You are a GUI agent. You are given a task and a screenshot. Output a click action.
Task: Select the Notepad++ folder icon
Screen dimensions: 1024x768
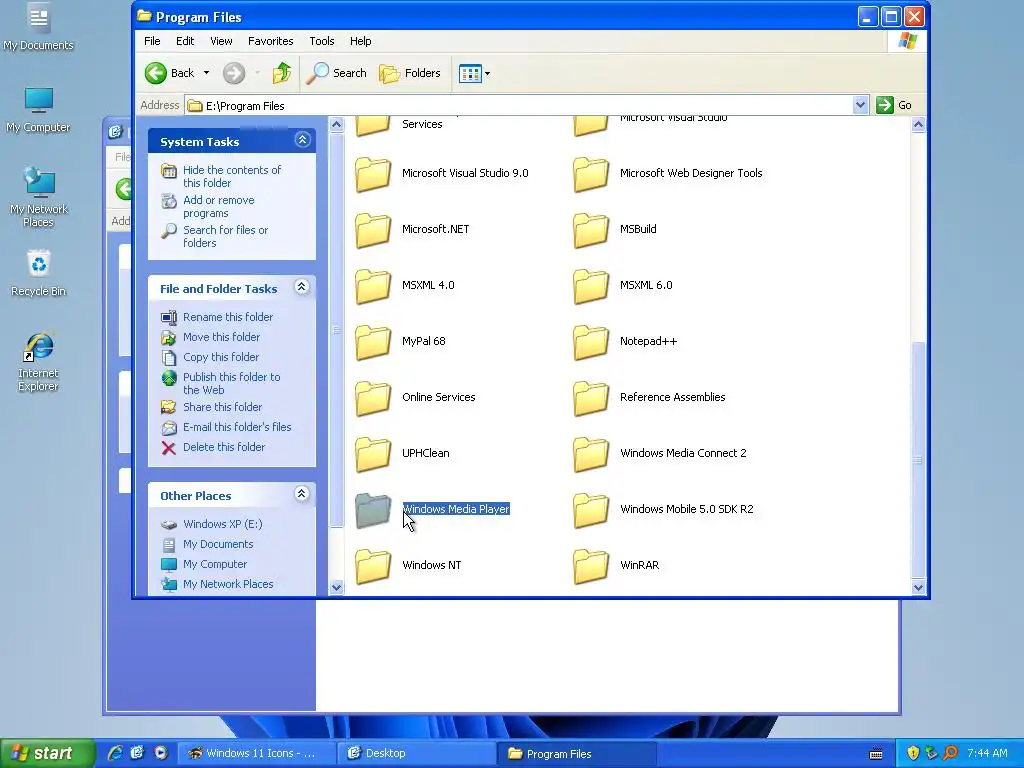coord(591,343)
